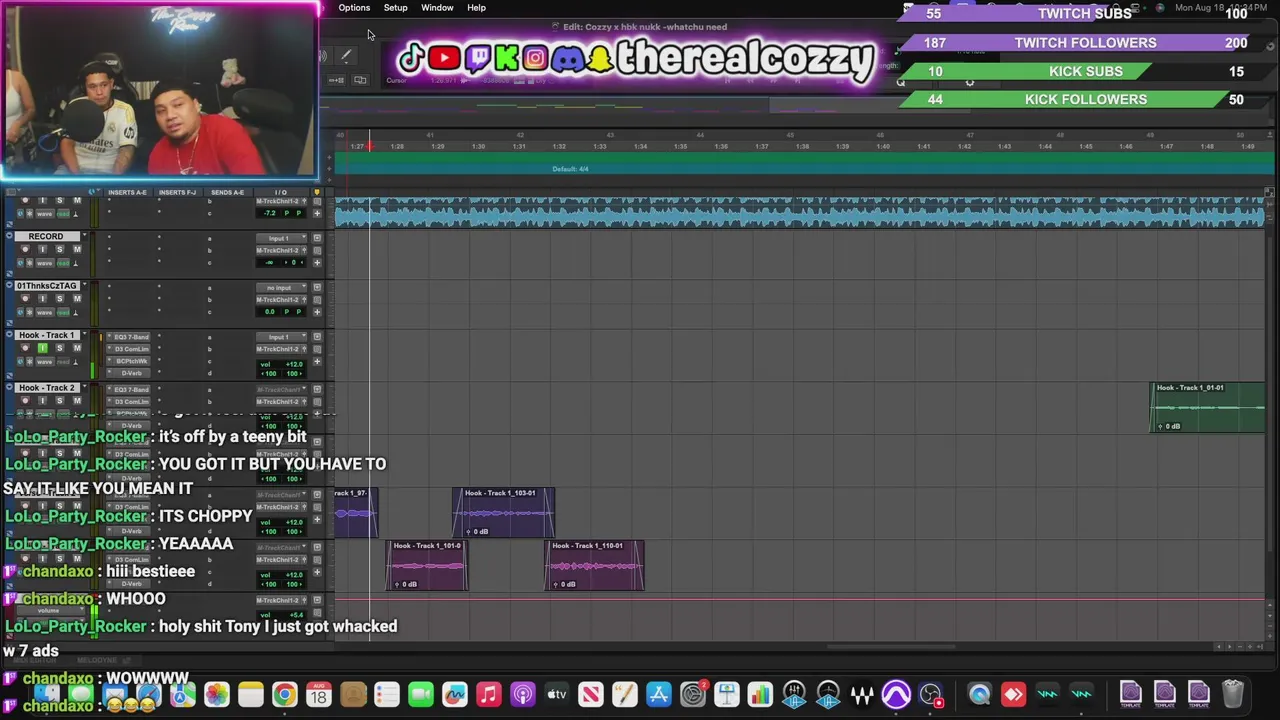1280x720 pixels.
Task: Select the Hook - Track 2 name
Action: pos(46,387)
